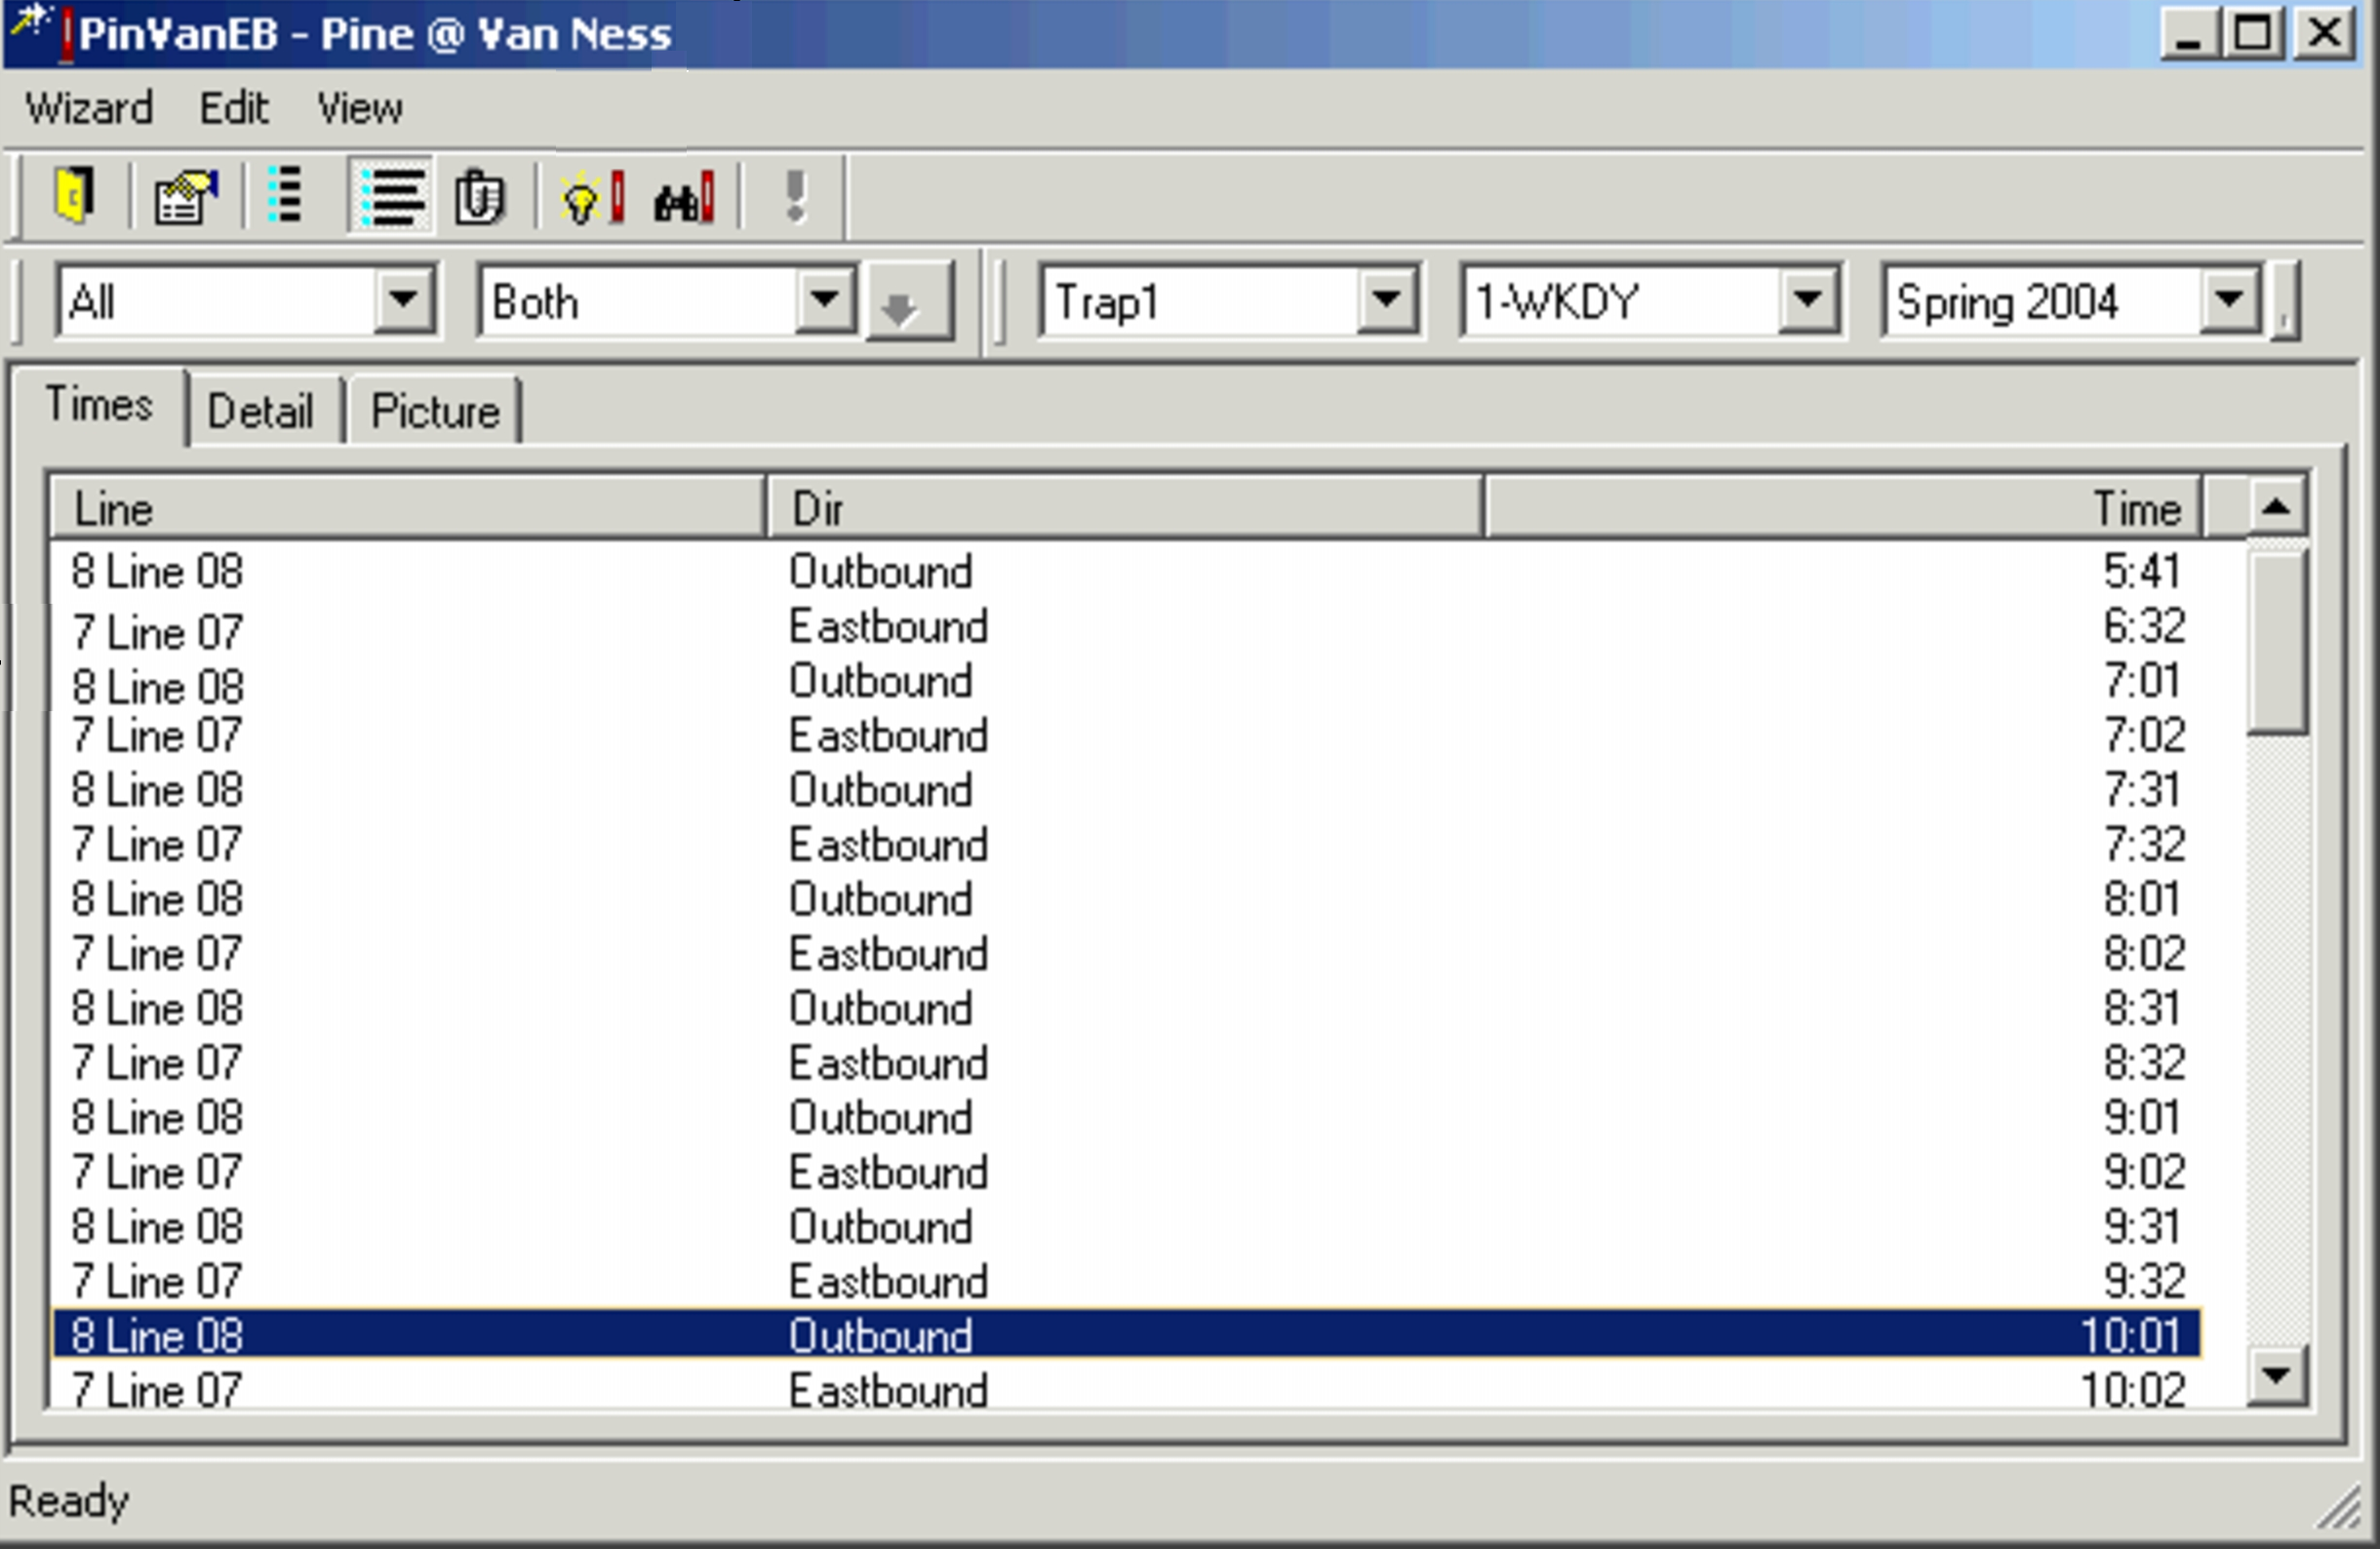Switch to the Detail tab
2380x1549 pixels.
[x=262, y=409]
